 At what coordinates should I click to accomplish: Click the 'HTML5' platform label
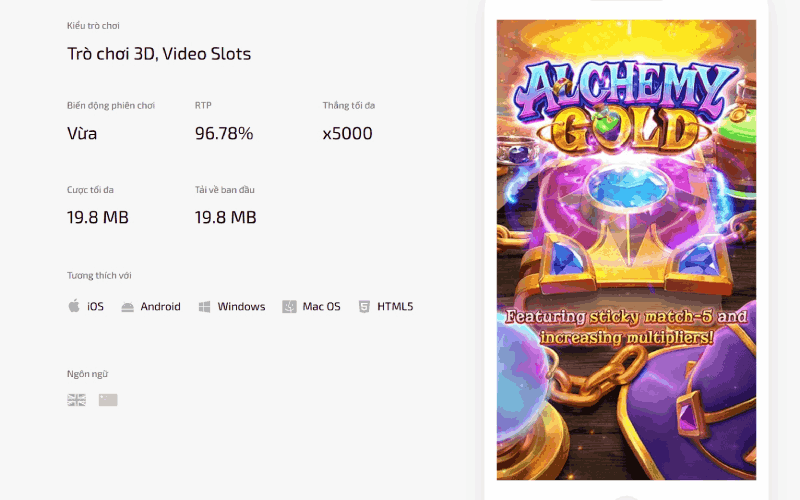[395, 307]
